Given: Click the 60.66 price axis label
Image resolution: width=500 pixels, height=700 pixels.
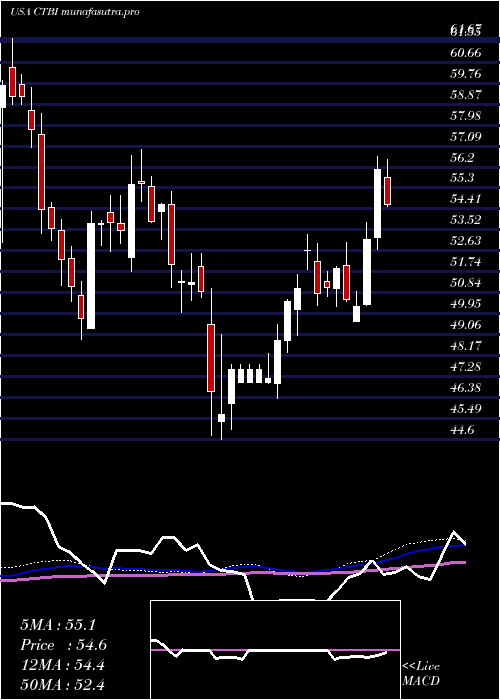Looking at the screenshot, I should [x=466, y=53].
